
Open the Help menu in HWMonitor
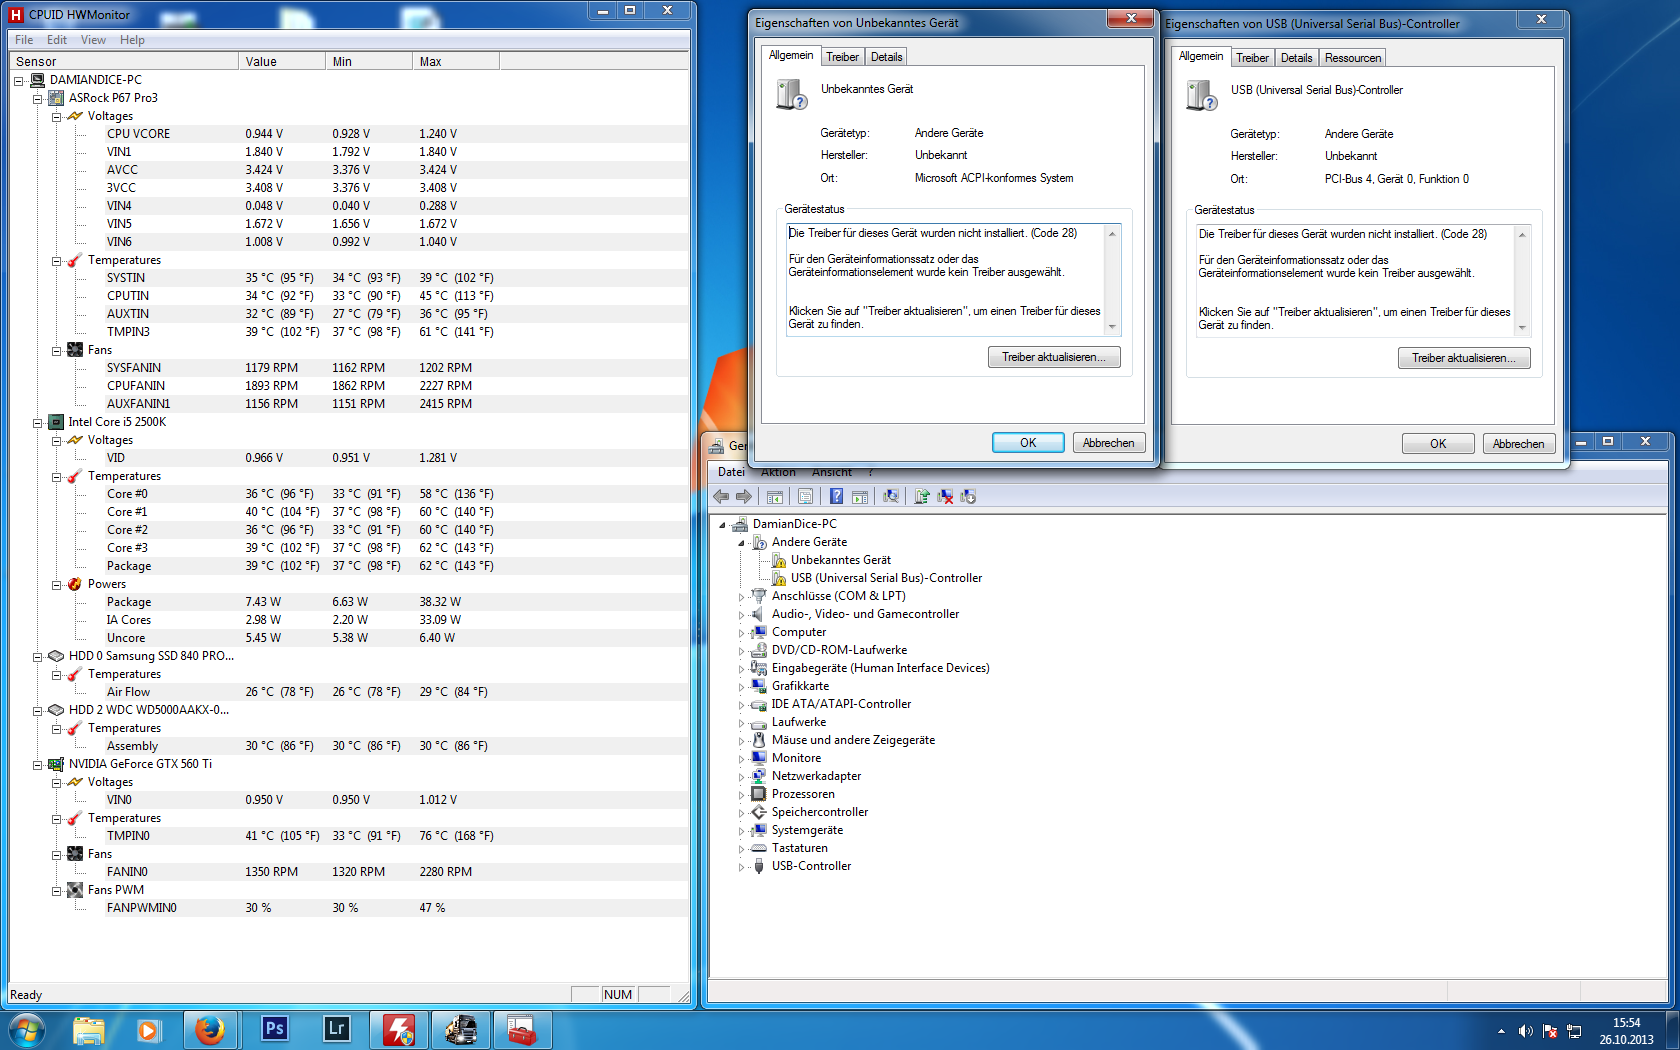click(132, 40)
